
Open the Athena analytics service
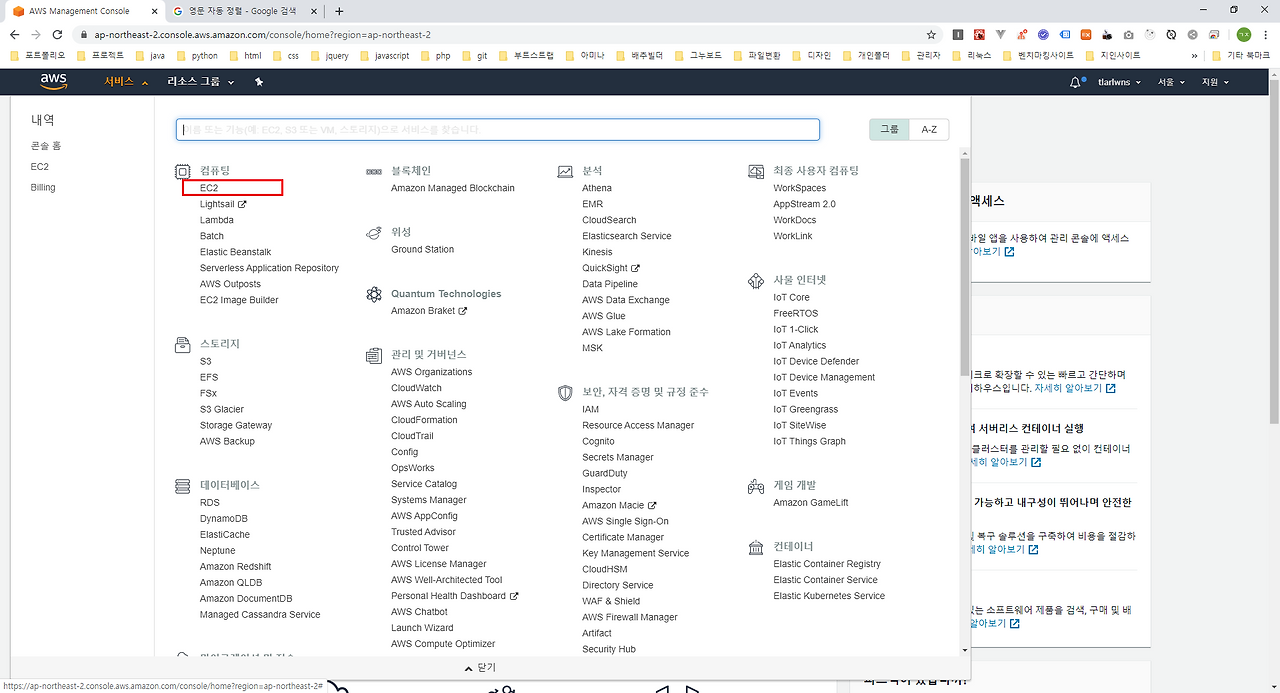[x=597, y=188]
